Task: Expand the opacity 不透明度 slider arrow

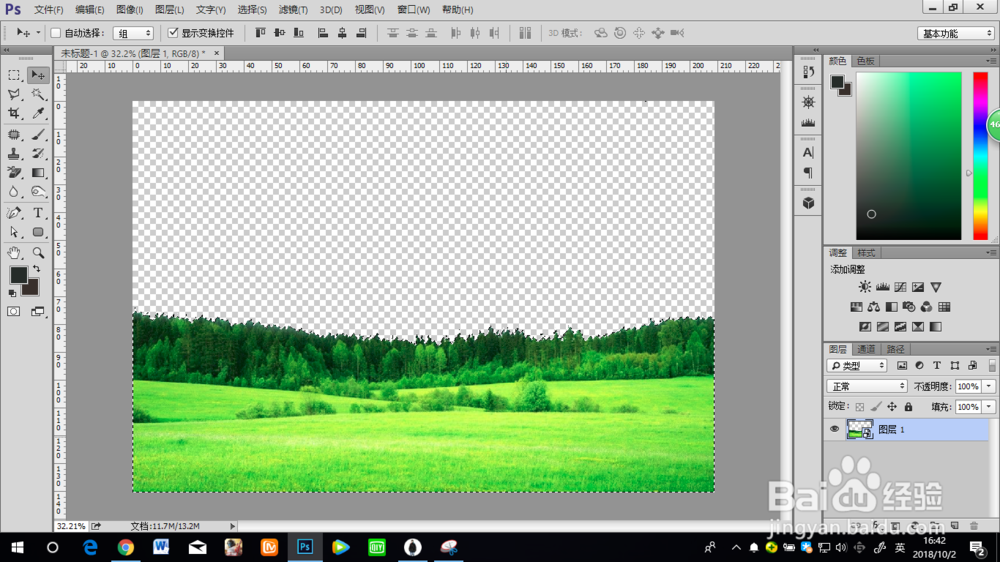Action: 989,387
